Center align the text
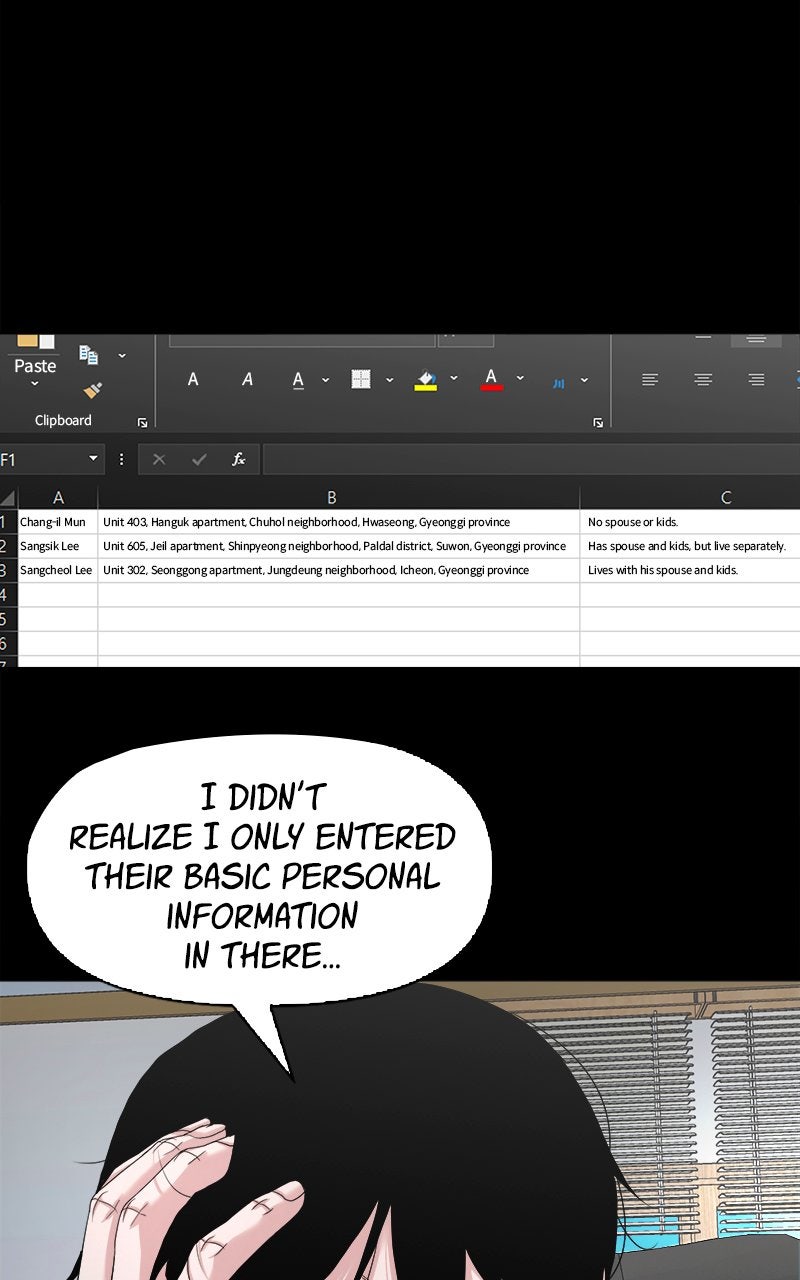The width and height of the screenshot is (800, 1280). (x=703, y=379)
